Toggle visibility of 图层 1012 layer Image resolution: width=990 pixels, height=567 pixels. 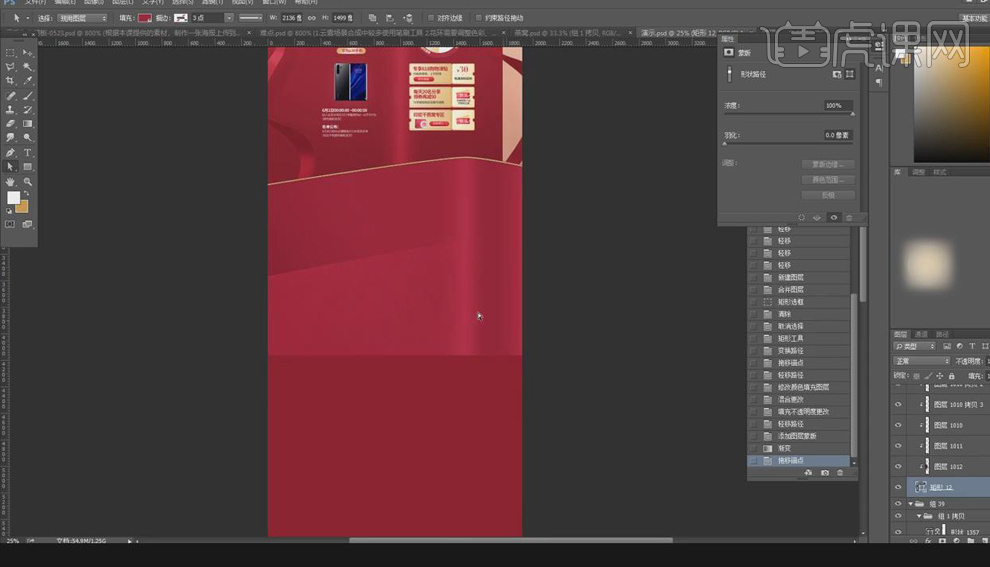click(x=898, y=466)
